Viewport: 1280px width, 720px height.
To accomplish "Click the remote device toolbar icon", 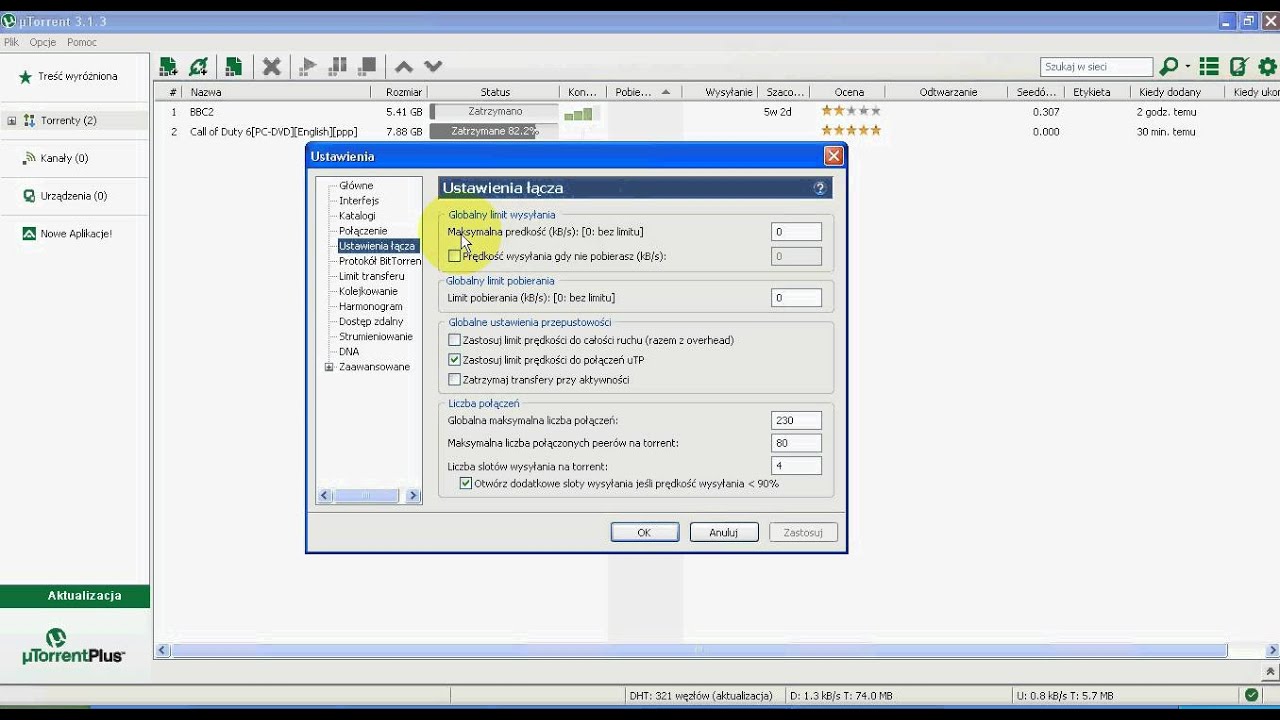I will pos(1239,67).
